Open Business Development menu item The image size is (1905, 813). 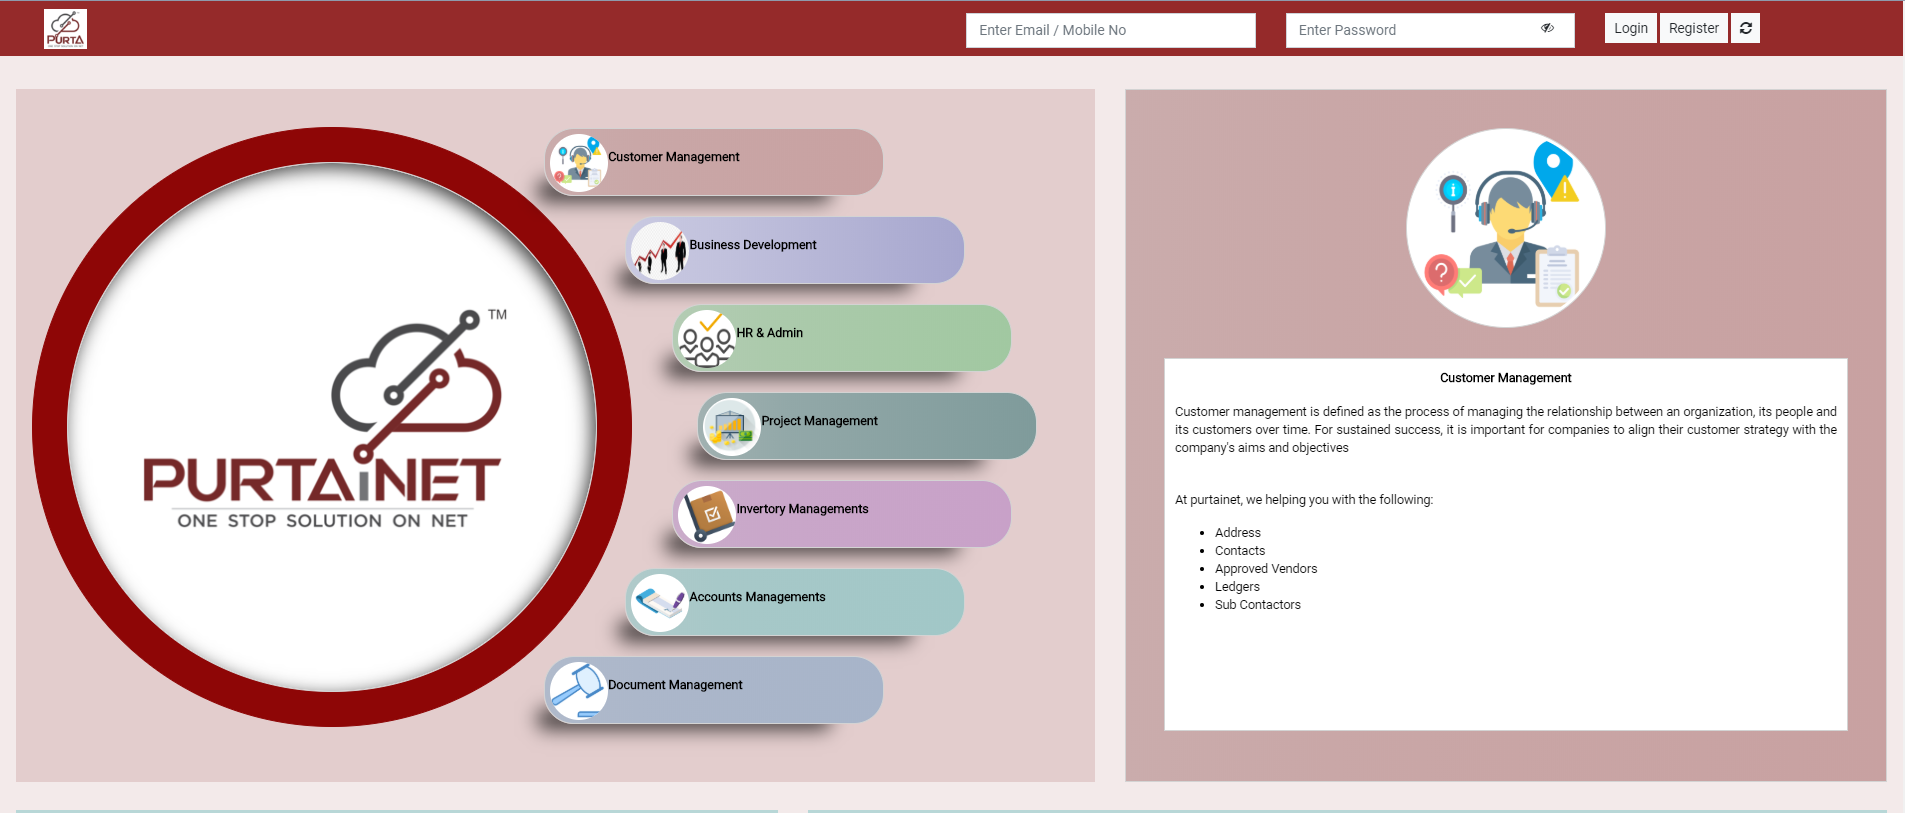click(795, 250)
